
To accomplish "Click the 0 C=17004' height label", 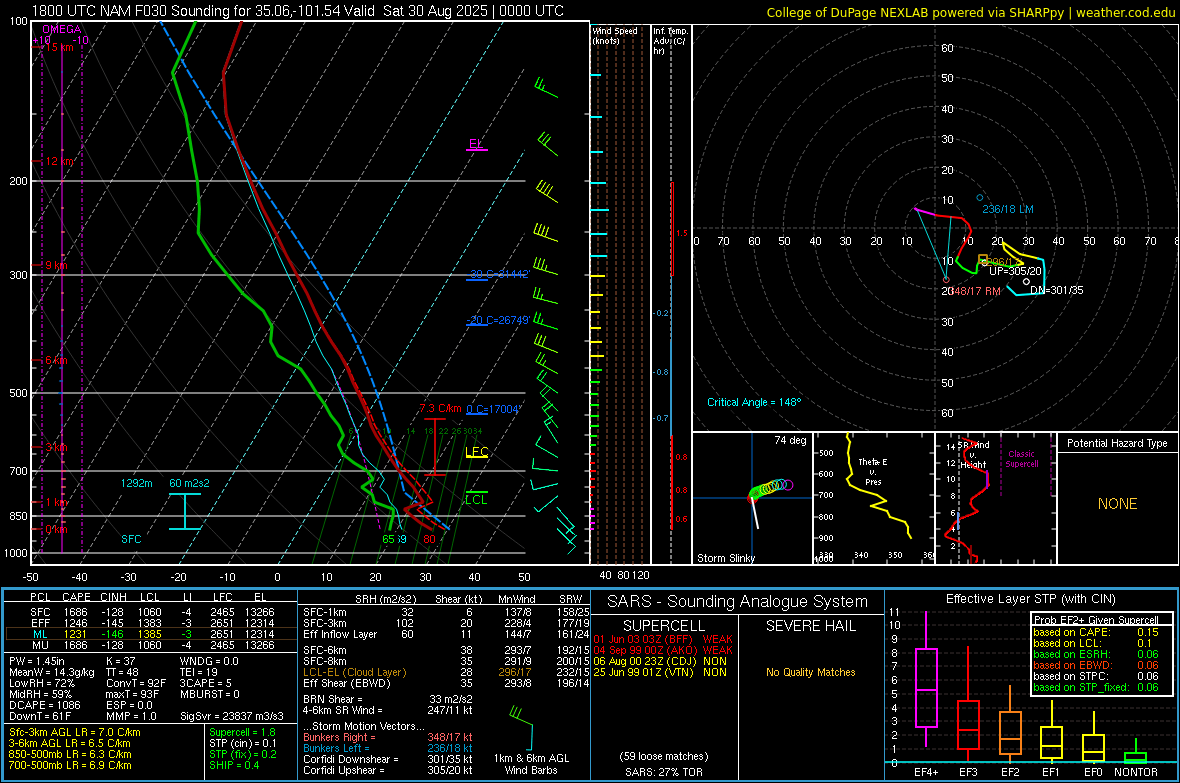I will click(493, 410).
